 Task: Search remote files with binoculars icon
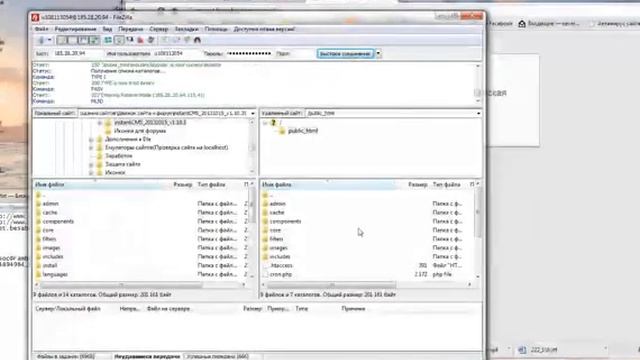pyautogui.click(x=198, y=40)
